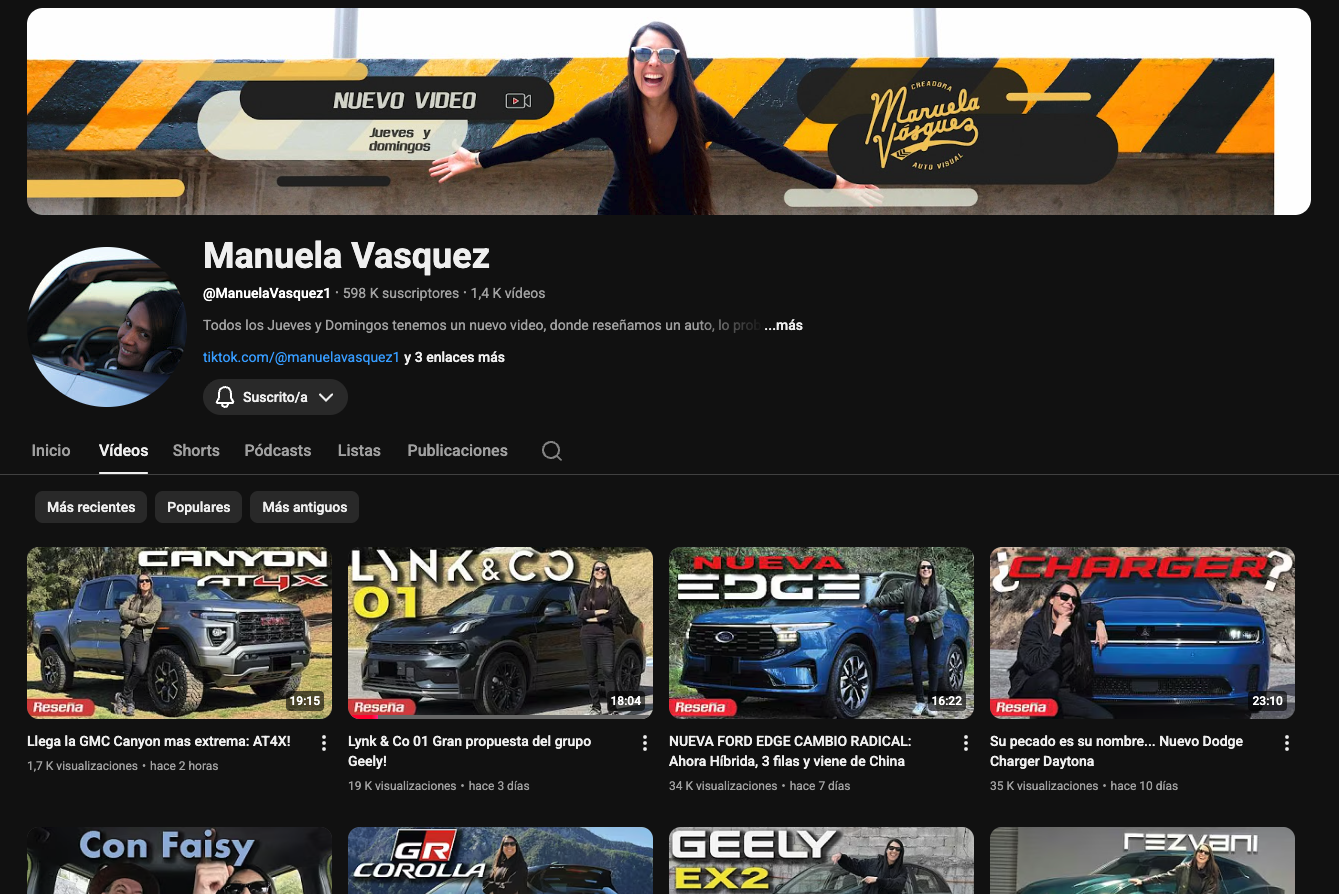Open three-dot menu for Nueva Ford Edge video
This screenshot has width=1339, height=894.
965,743
